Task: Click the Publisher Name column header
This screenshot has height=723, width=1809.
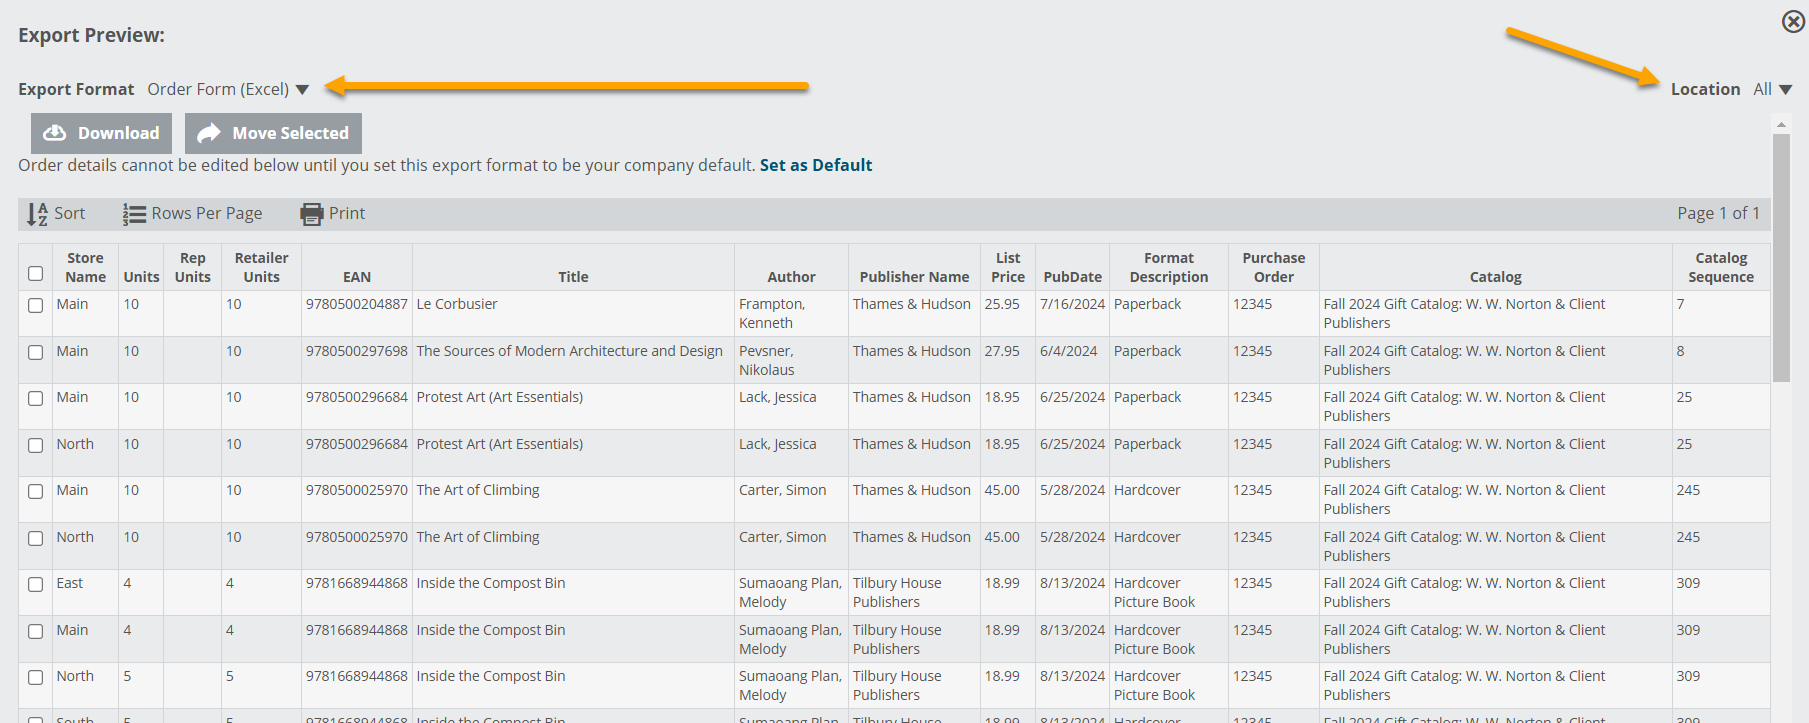Action: pos(914,277)
